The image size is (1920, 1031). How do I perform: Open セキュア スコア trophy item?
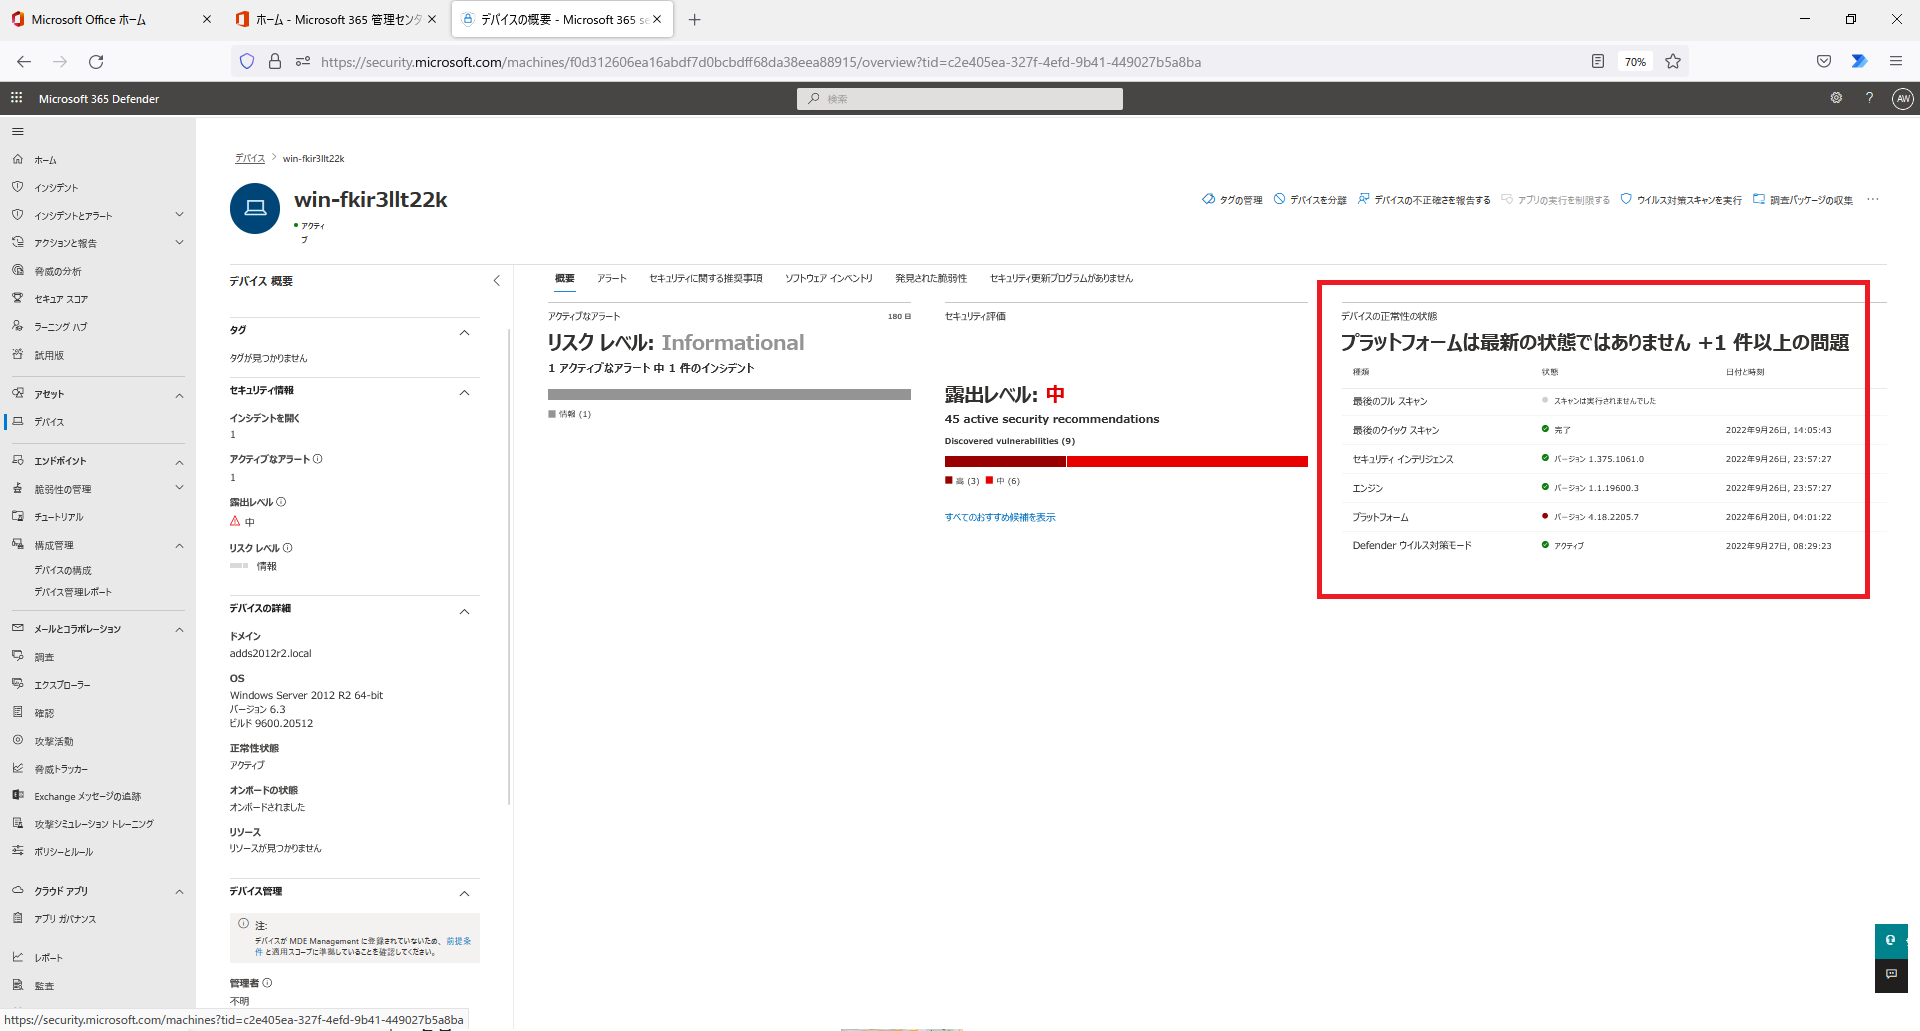(61, 299)
